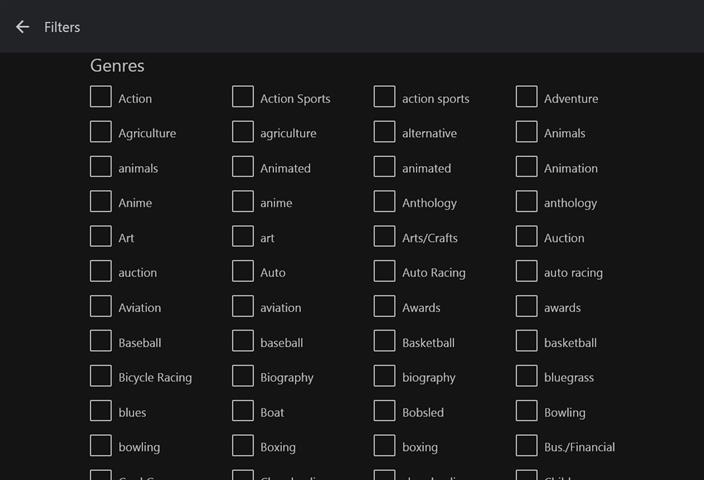The width and height of the screenshot is (704, 480).
Task: Tick the Action Sports checkbox
Action: tap(243, 97)
